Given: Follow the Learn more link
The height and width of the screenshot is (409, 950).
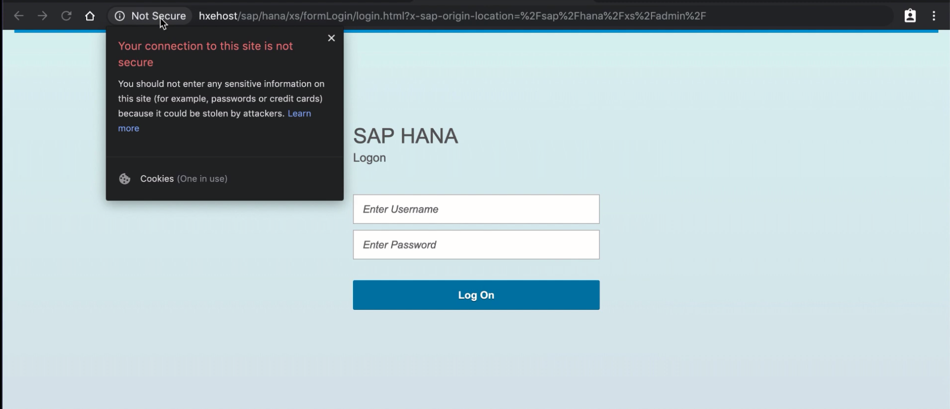Looking at the screenshot, I should tap(299, 114).
